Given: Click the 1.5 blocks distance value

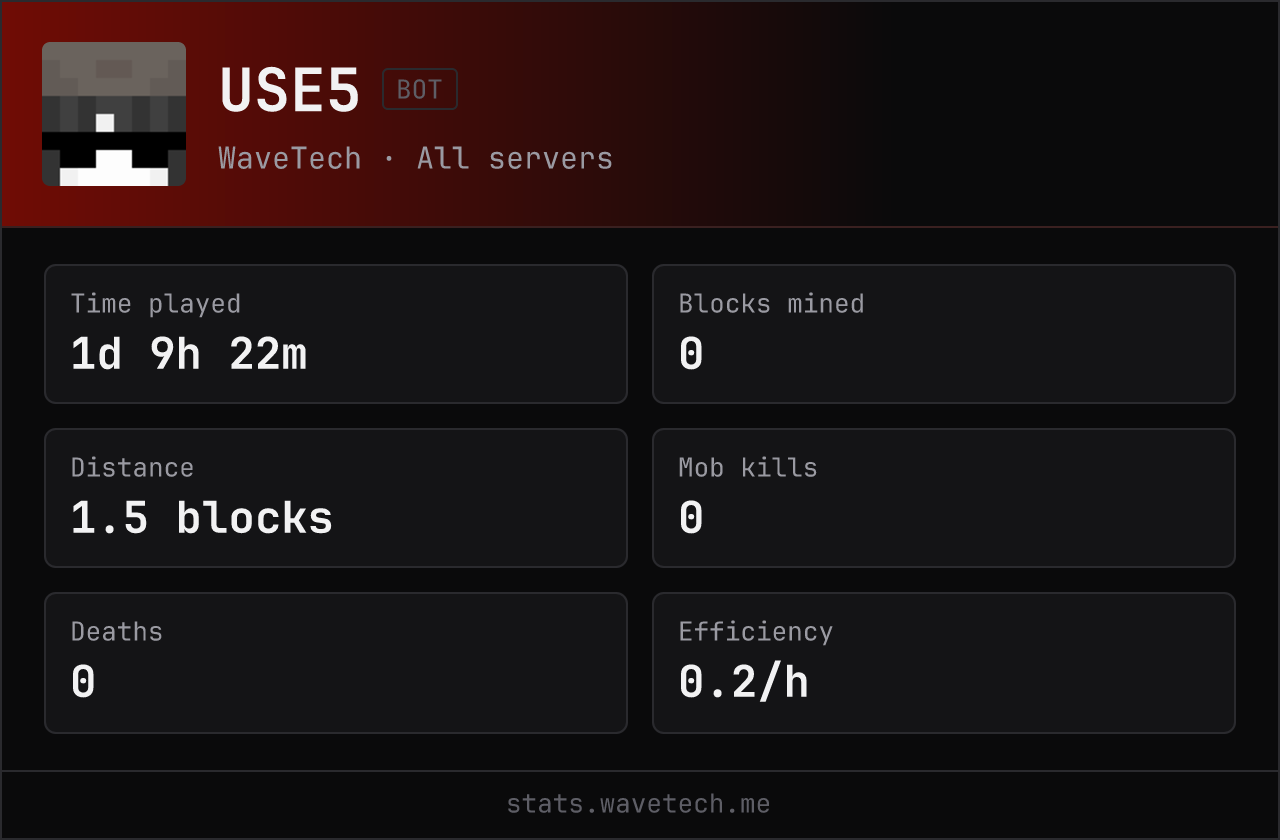Looking at the screenshot, I should pyautogui.click(x=202, y=518).
